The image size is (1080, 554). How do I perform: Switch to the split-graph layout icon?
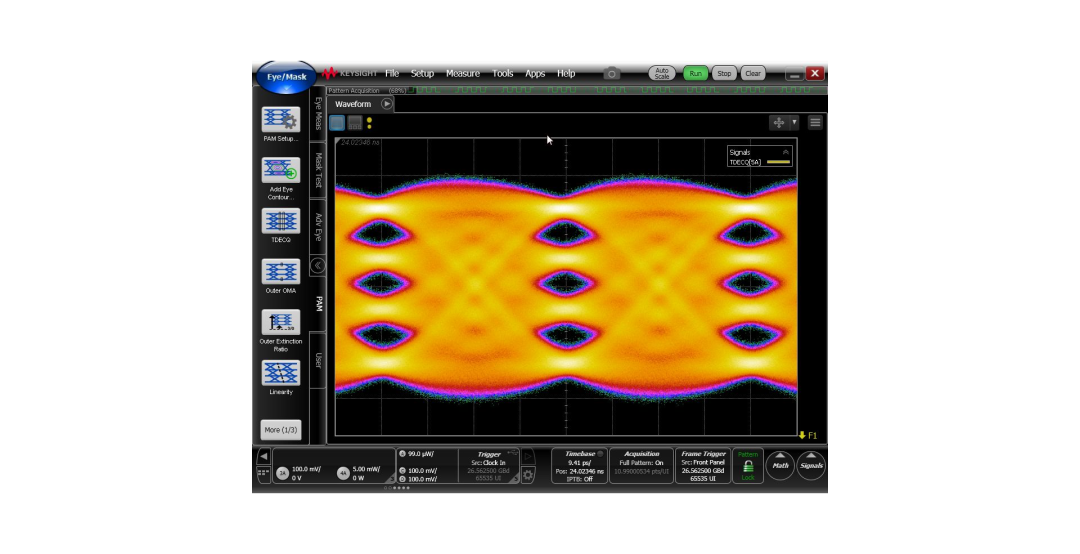pyautogui.click(x=355, y=123)
